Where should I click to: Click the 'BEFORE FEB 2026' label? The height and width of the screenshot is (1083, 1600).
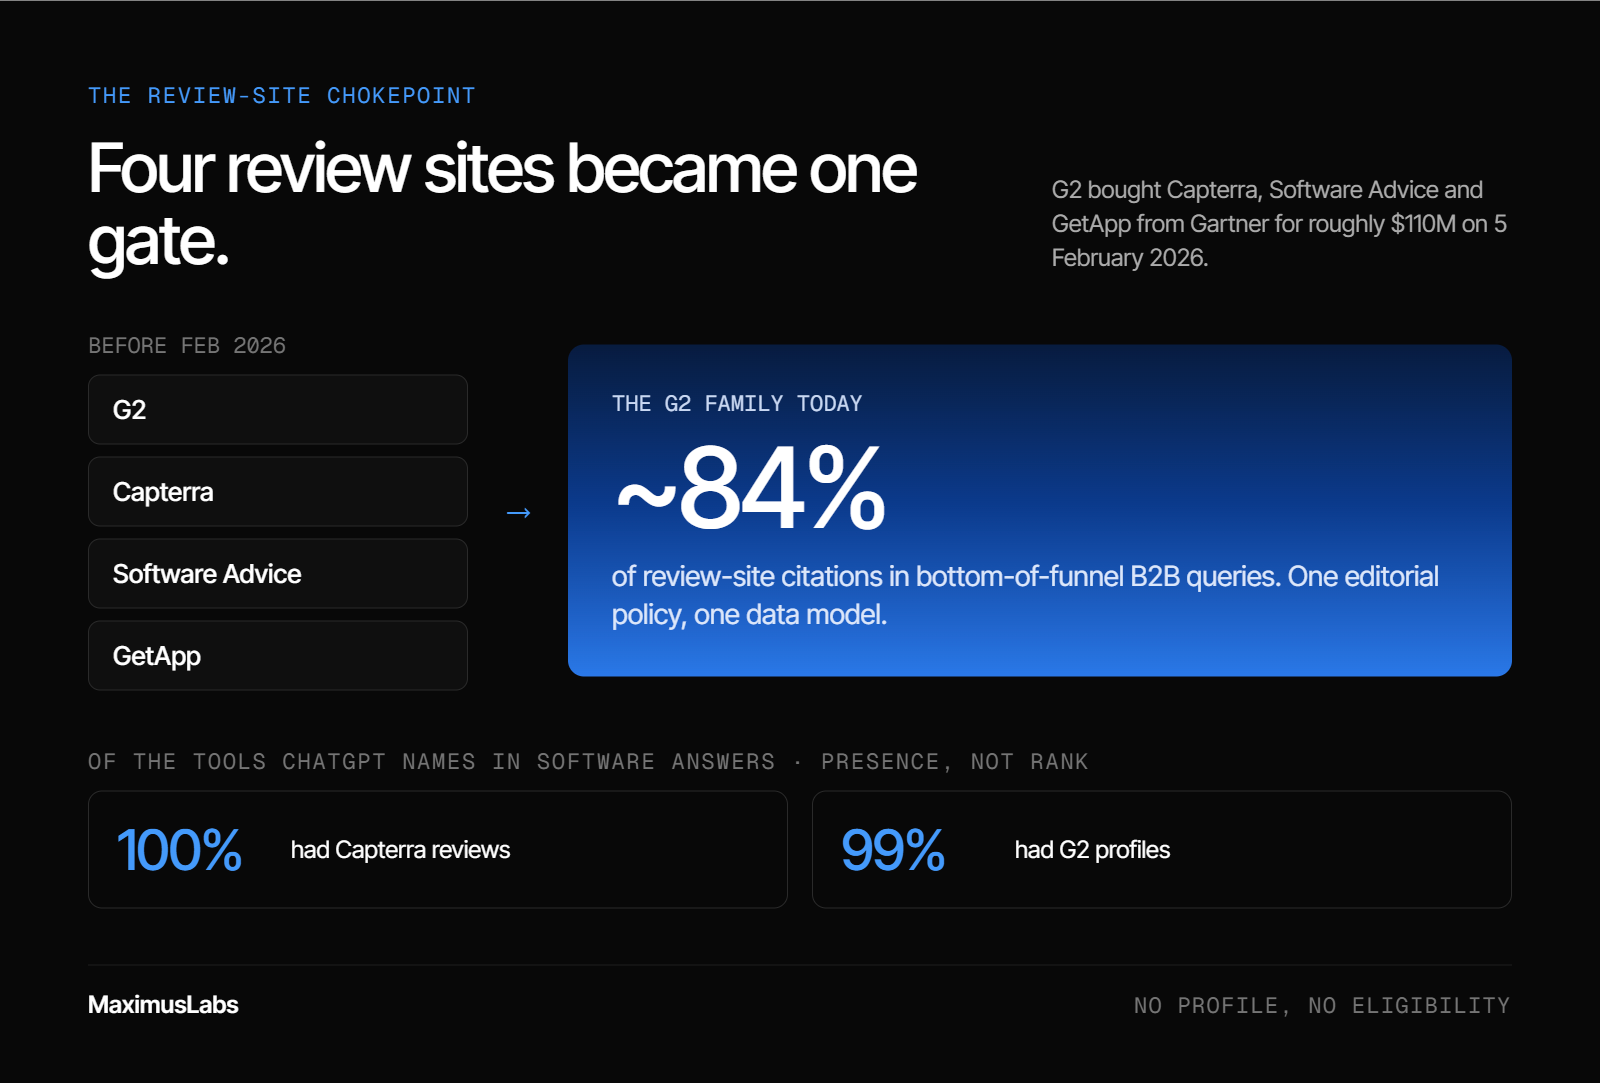pos(187,346)
